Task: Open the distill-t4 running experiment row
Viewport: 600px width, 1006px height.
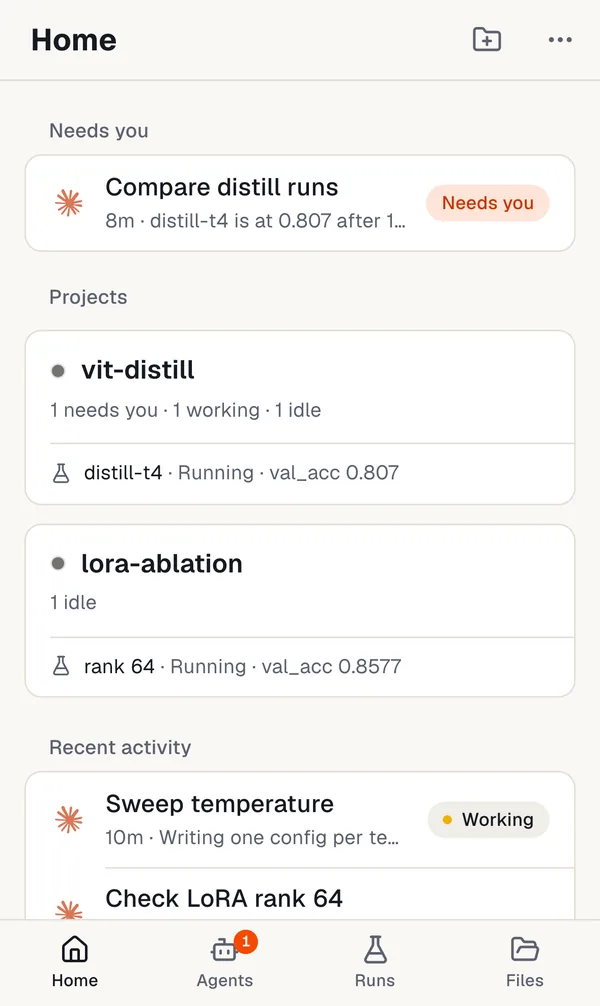Action: 300,473
